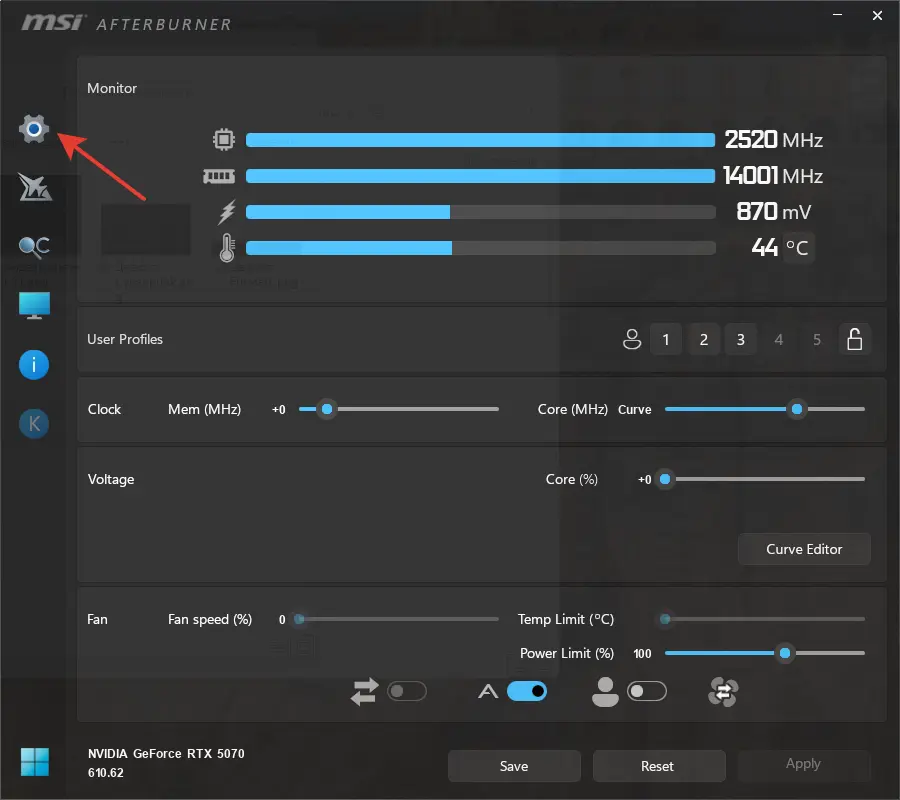Click the user-defined fan person icon
Viewport: 900px width, 800px height.
click(605, 692)
